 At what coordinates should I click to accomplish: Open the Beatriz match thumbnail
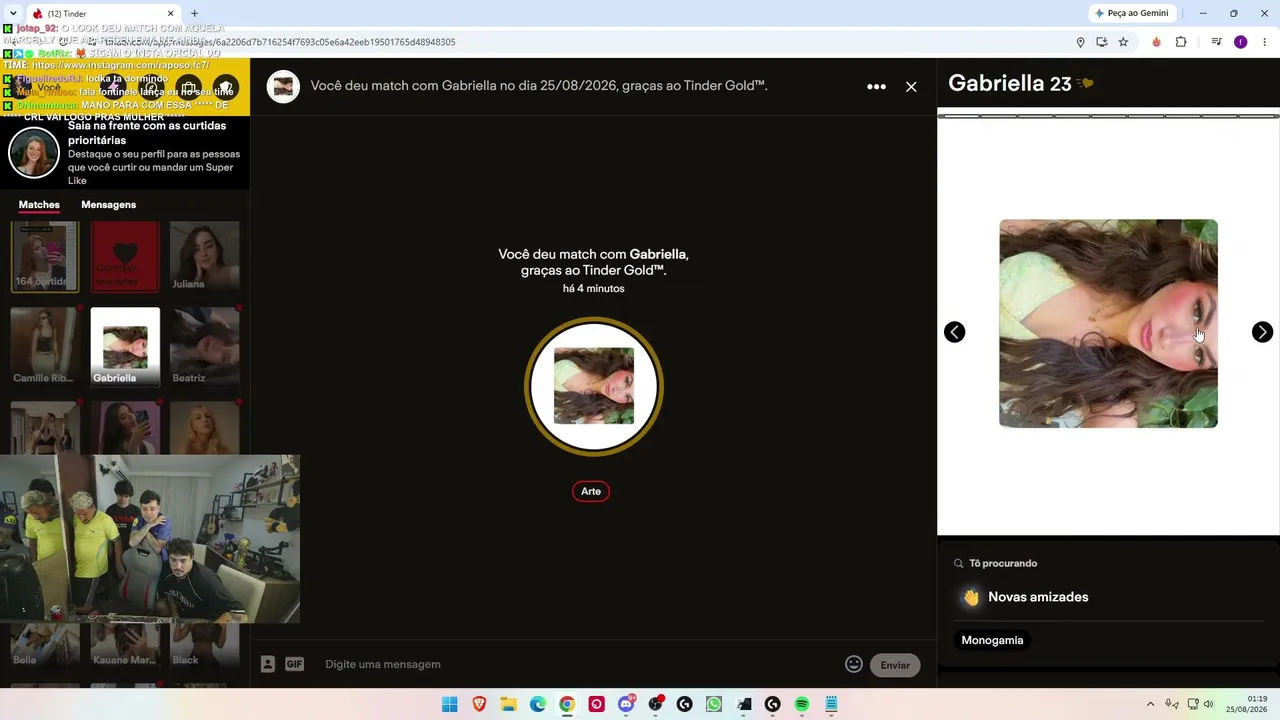pos(205,347)
